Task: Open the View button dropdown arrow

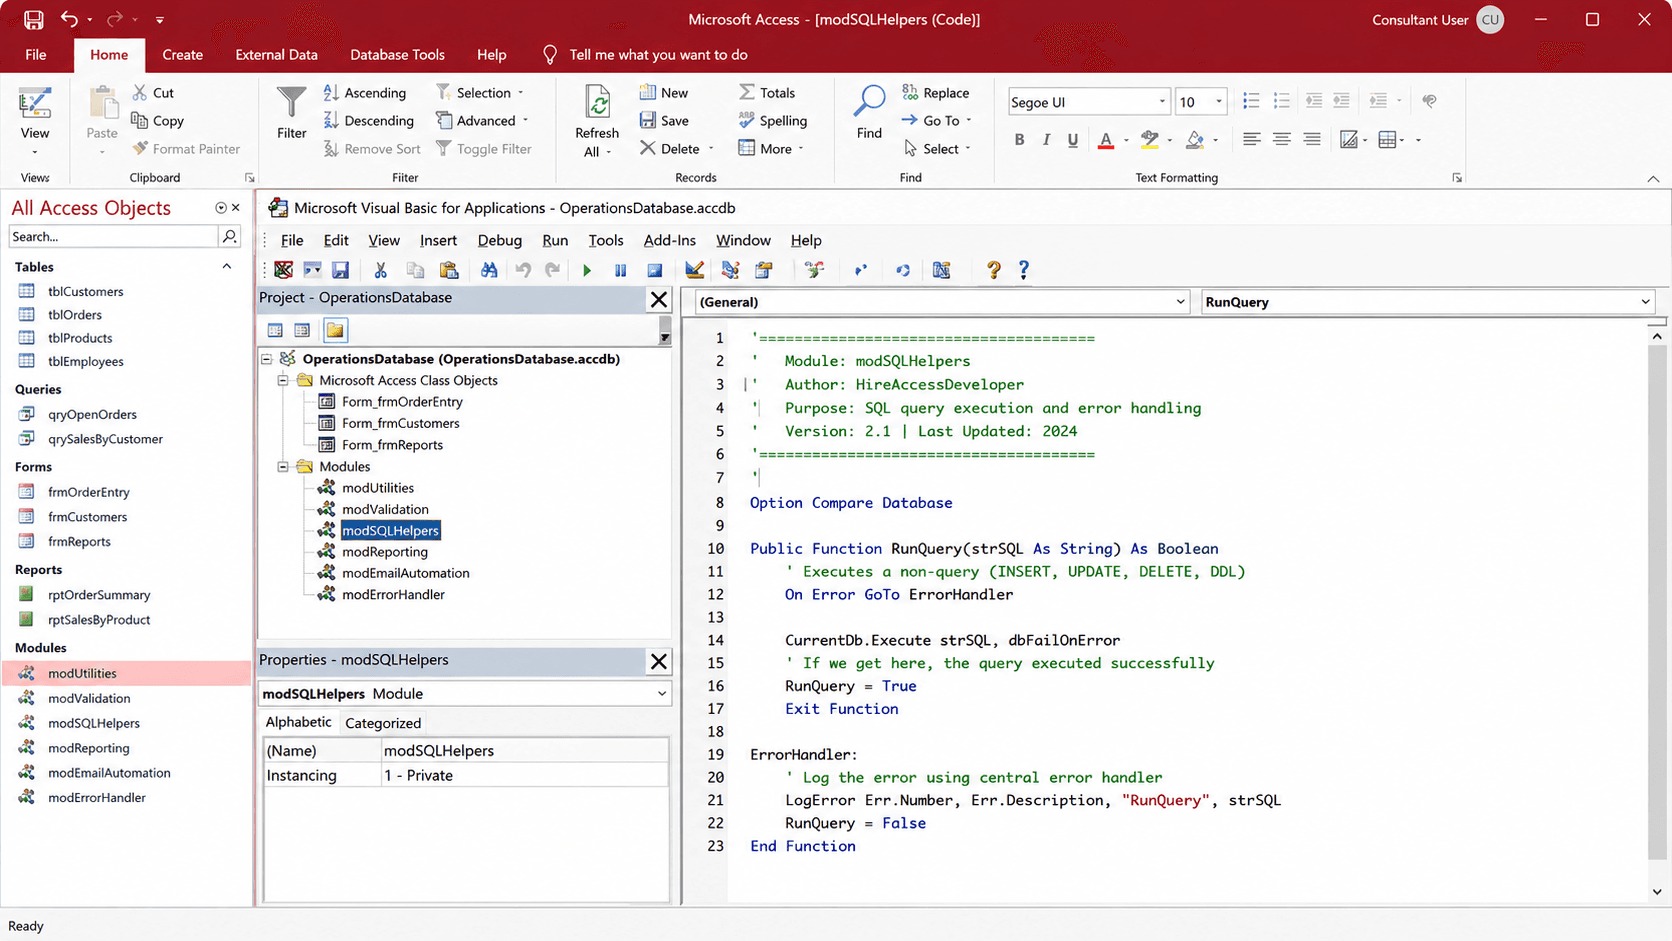Action: 35,153
